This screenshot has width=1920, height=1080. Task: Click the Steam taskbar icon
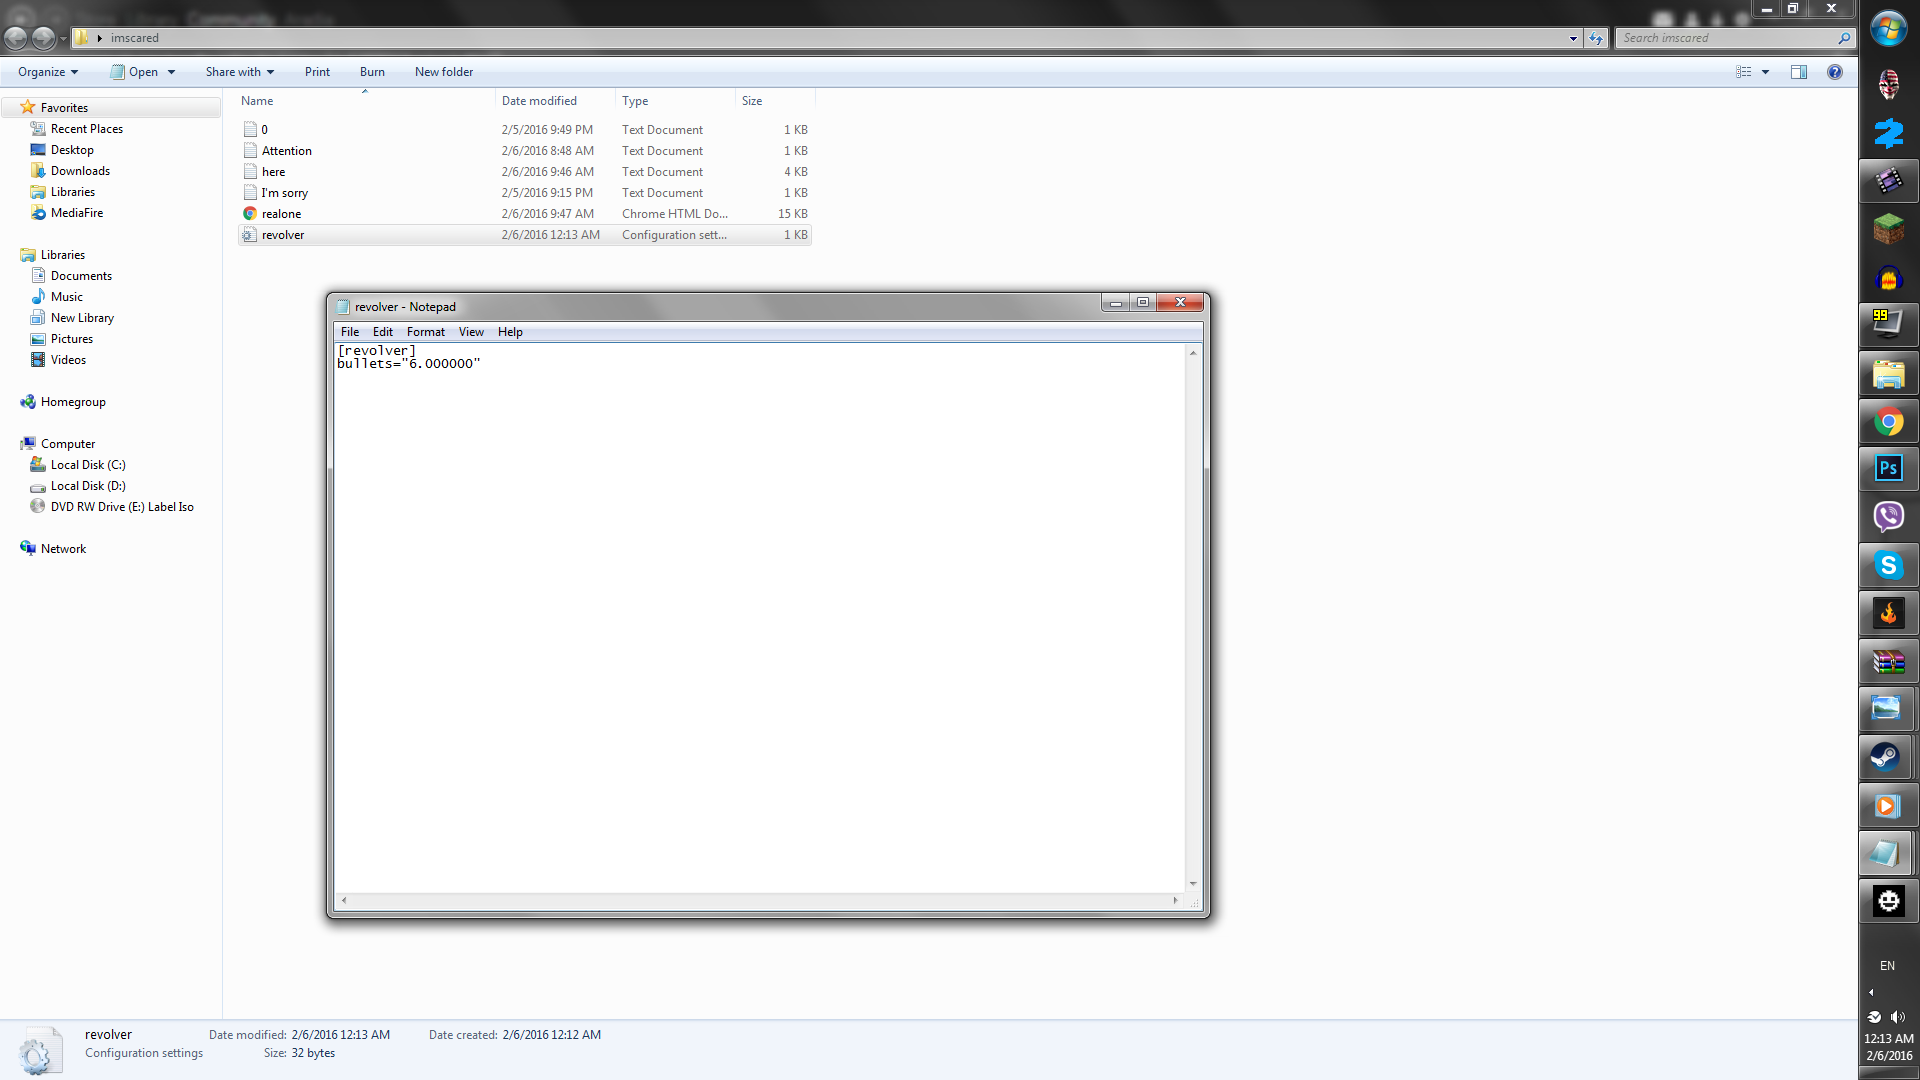1888,757
